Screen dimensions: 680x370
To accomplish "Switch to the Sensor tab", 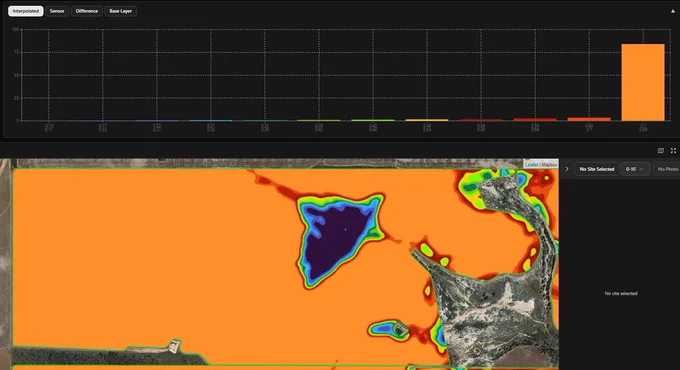I will pos(57,11).
